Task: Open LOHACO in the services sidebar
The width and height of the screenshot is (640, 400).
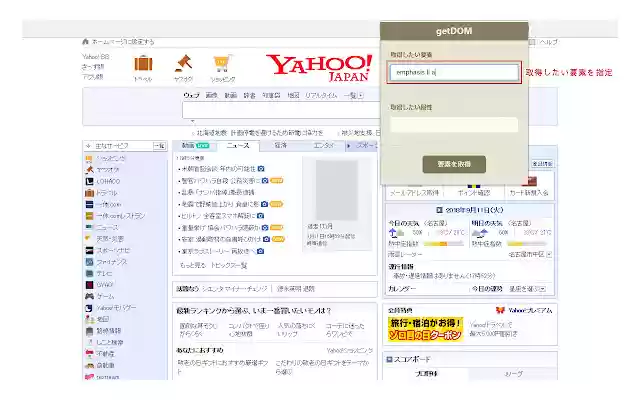Action: (x=108, y=181)
